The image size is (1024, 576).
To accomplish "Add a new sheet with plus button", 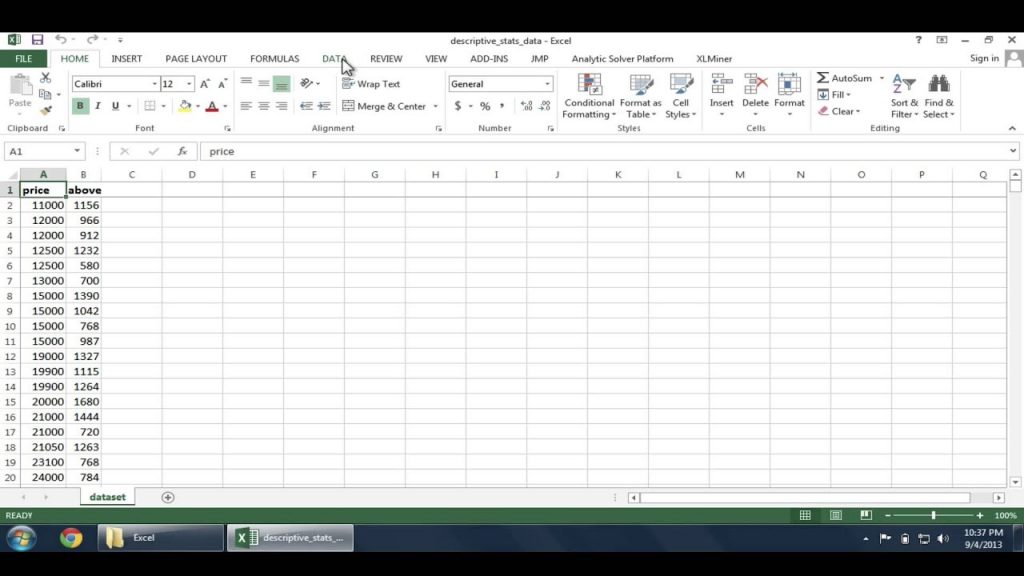I will coord(168,497).
